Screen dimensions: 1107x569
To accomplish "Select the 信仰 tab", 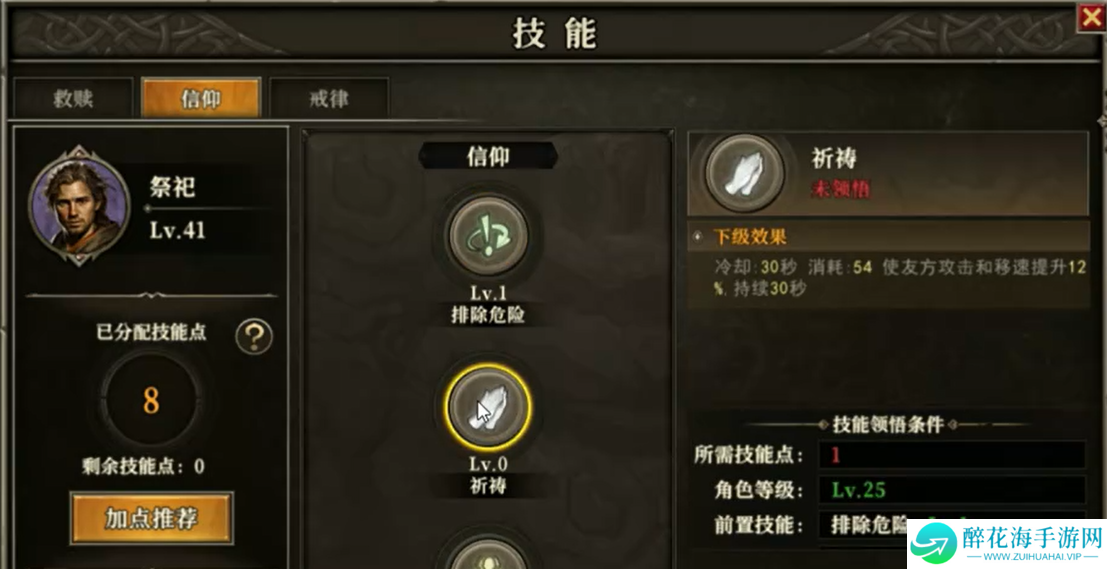I will tap(201, 98).
